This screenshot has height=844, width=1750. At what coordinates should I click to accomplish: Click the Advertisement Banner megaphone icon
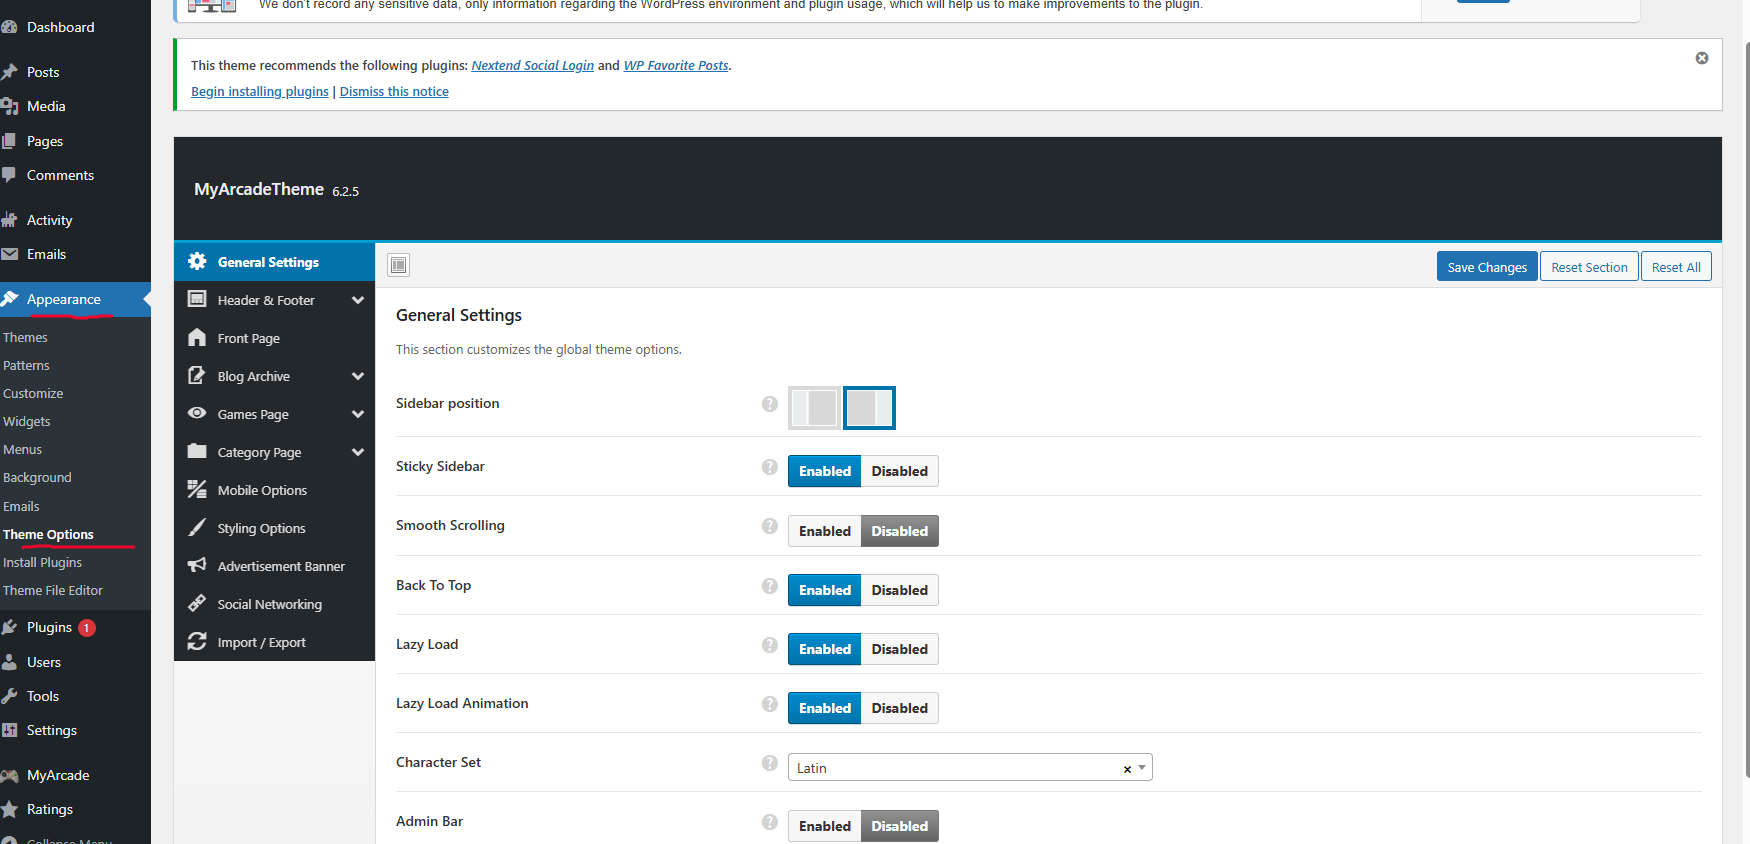click(x=197, y=565)
